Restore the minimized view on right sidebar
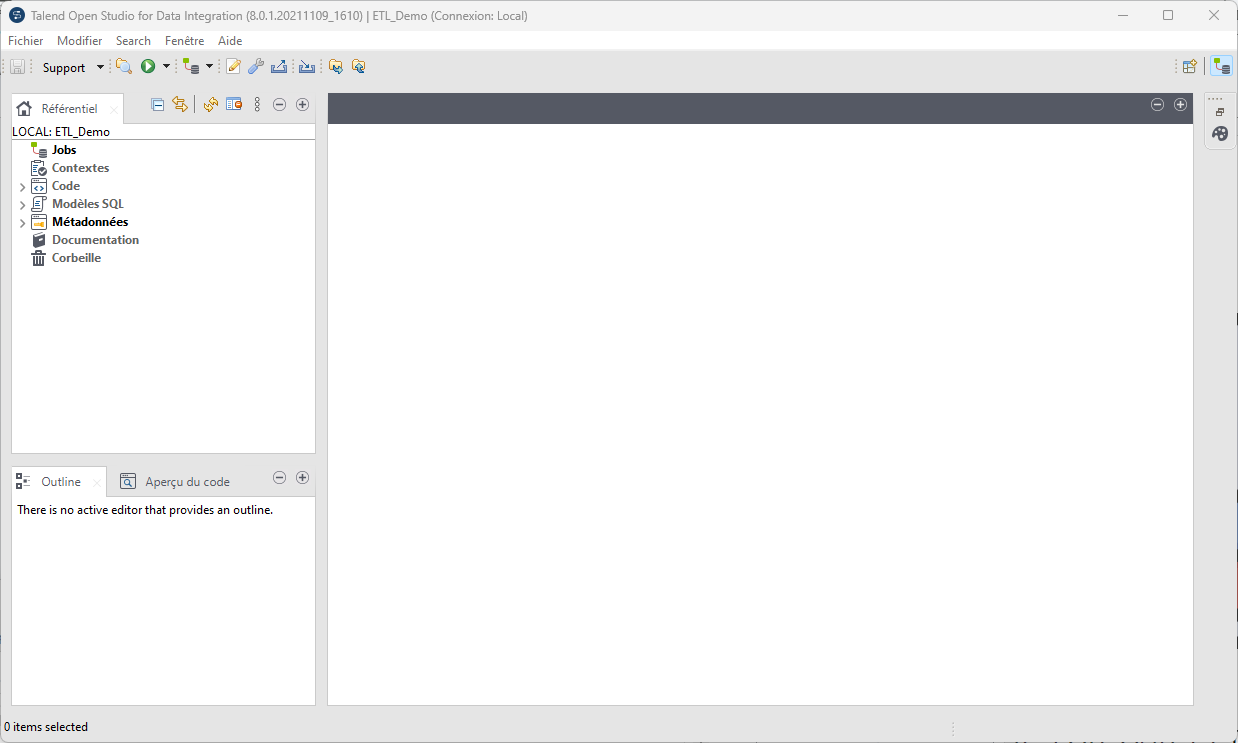The height and width of the screenshot is (743, 1238). tap(1220, 113)
